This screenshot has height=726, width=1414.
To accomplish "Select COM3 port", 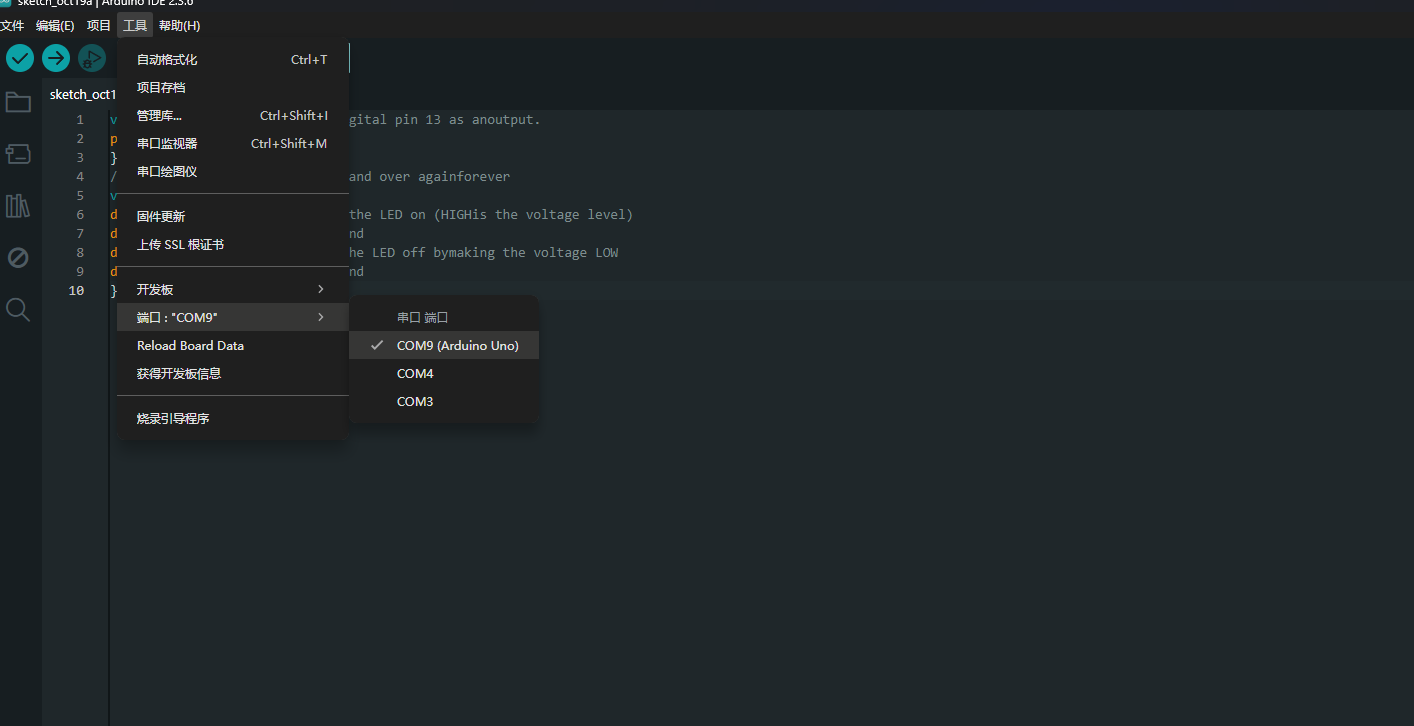I will pos(444,401).
